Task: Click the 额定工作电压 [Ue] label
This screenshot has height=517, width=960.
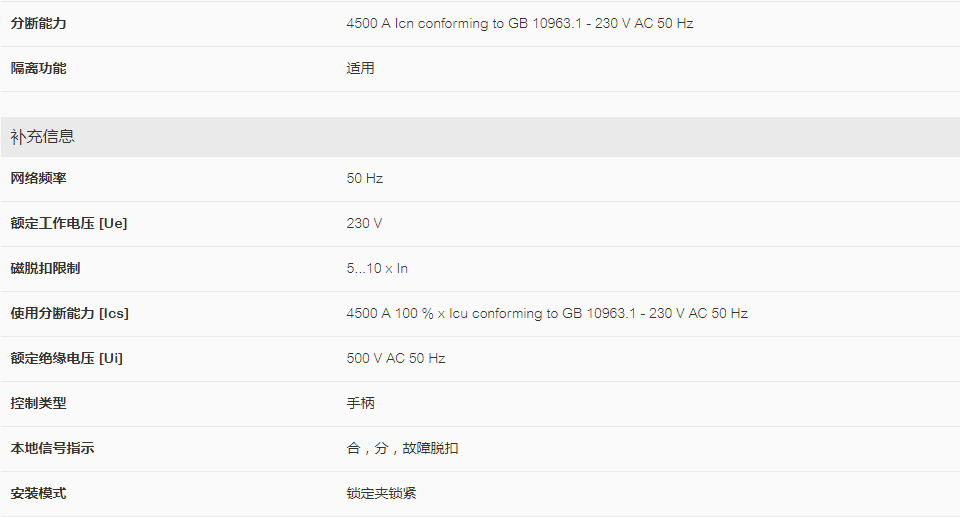Action: [69, 224]
